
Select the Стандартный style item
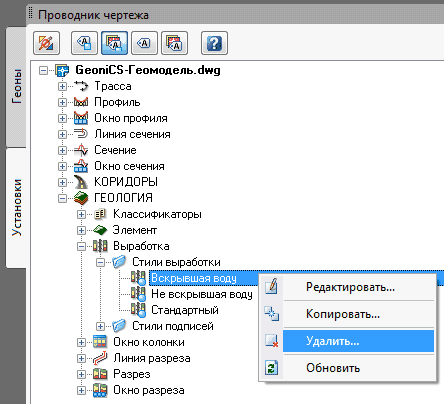[x=185, y=310]
